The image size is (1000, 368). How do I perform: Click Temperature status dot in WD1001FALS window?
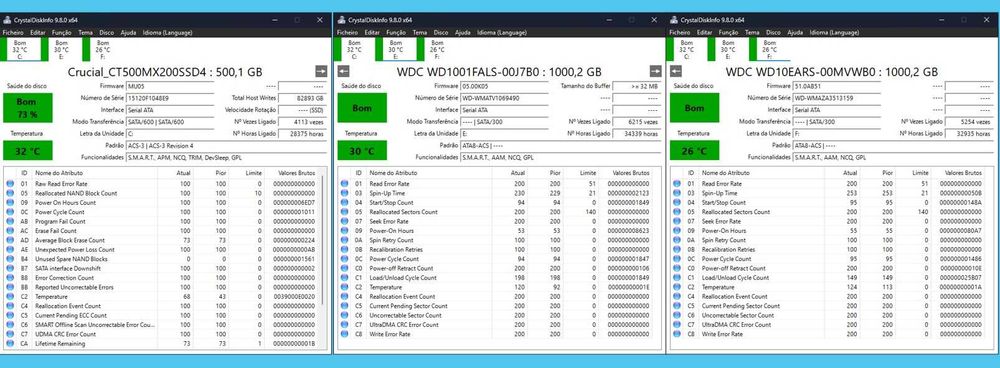click(x=344, y=288)
